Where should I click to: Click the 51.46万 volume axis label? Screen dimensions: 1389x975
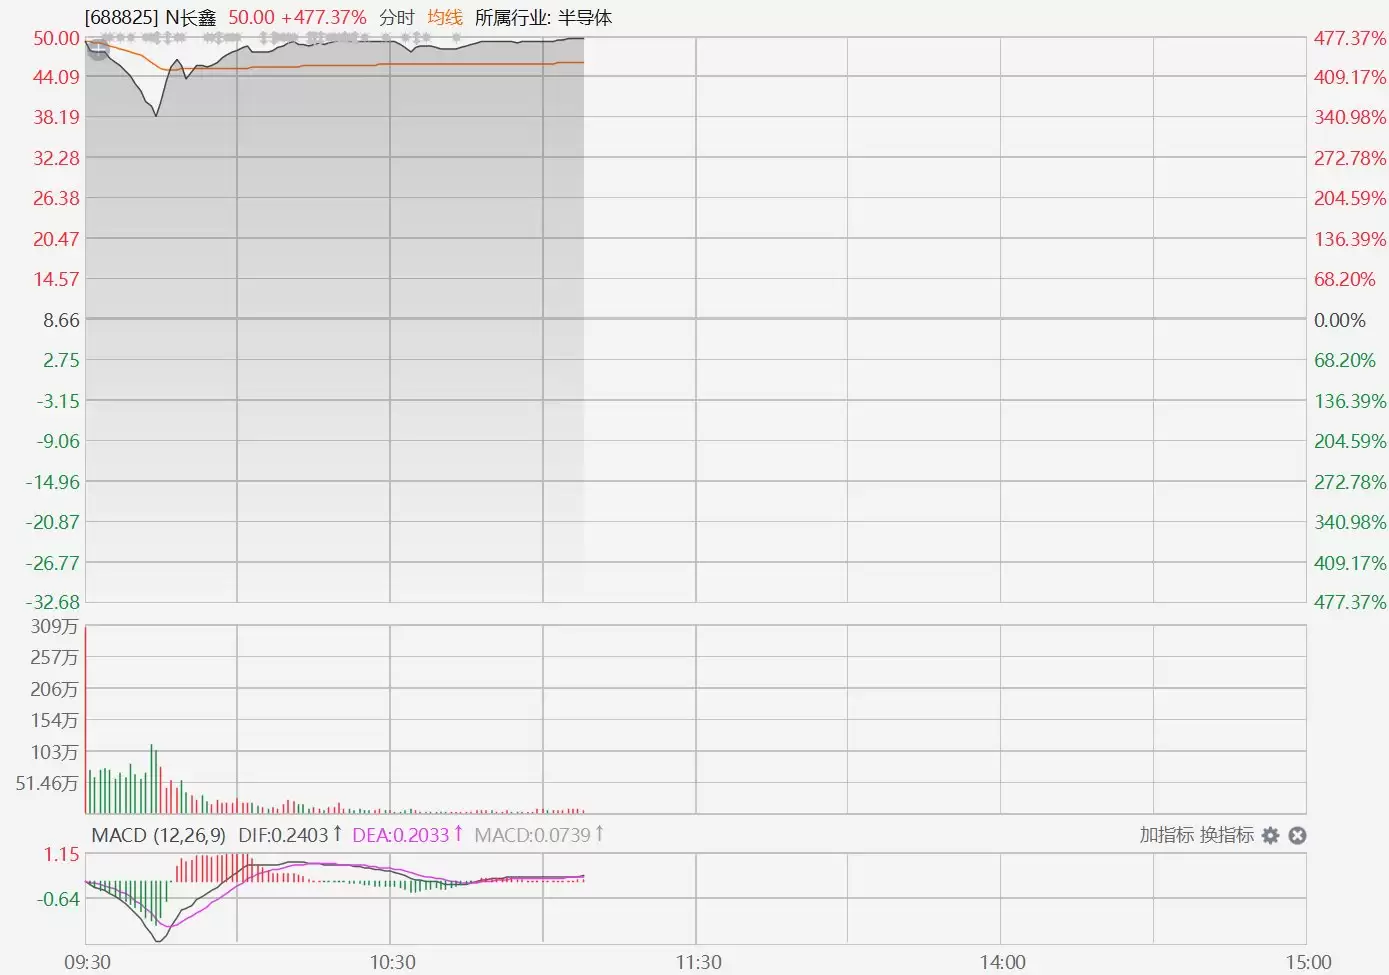47,783
